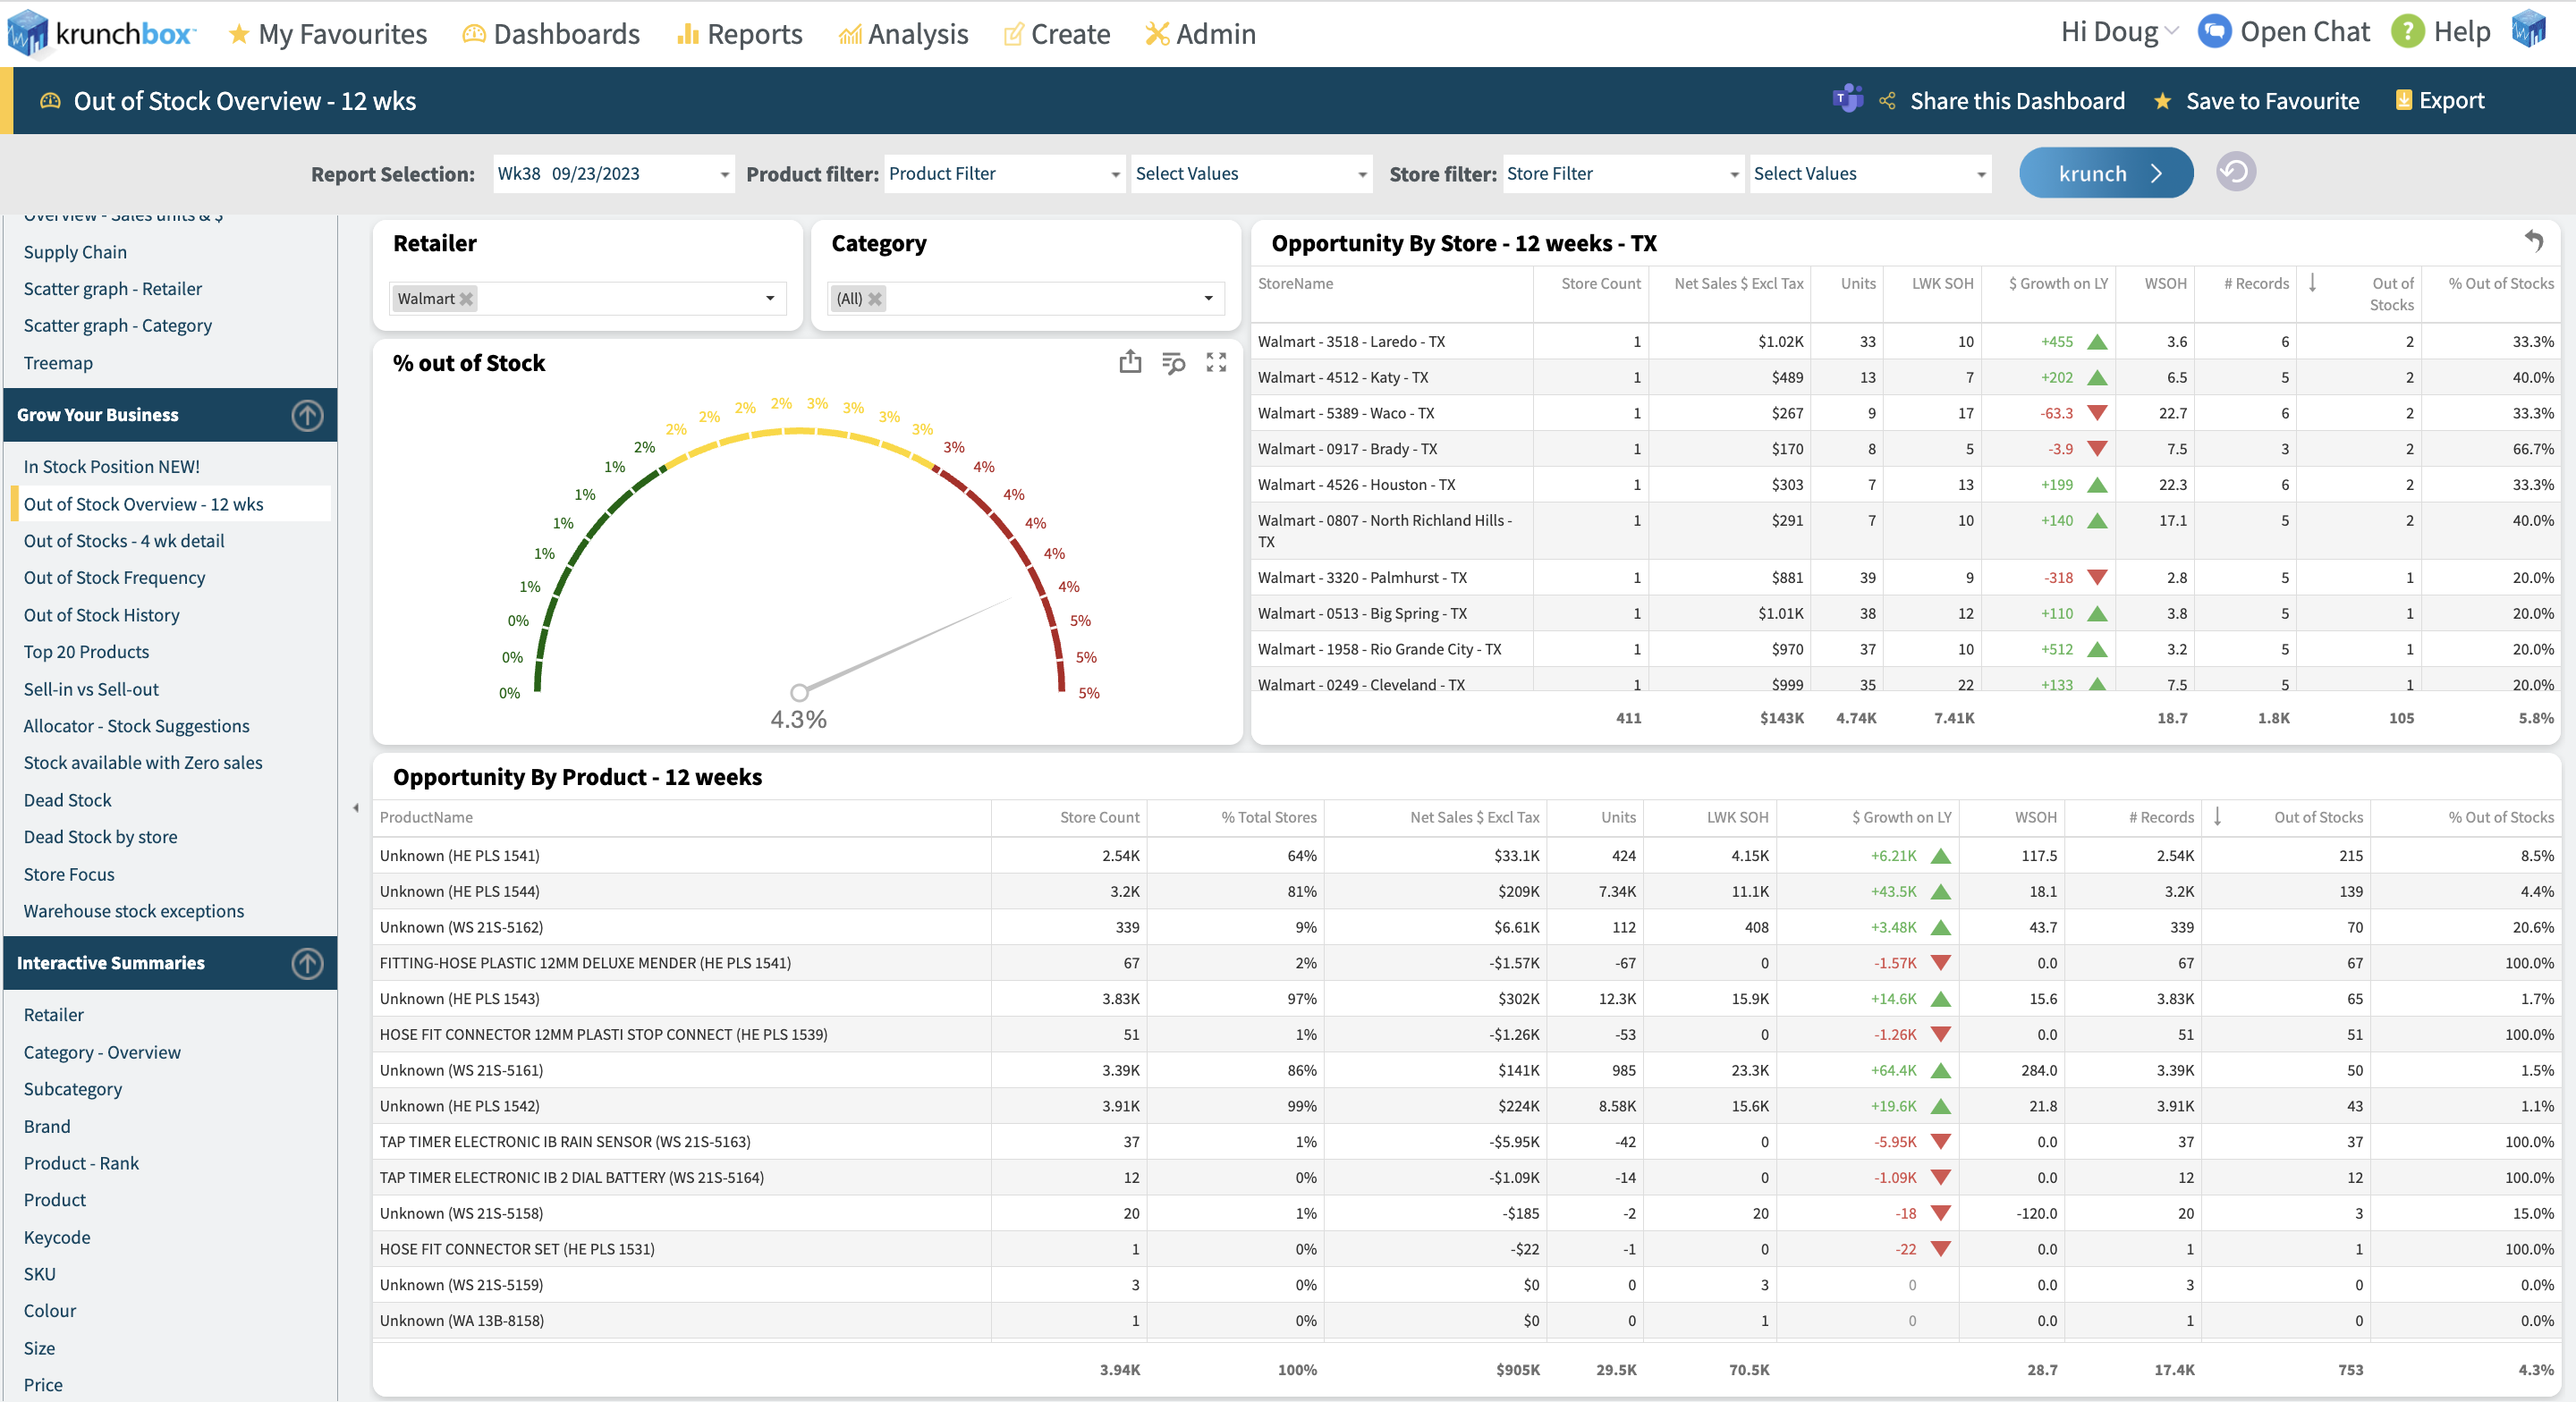2576x1402 pixels.
Task: Click the share nodes icon beside Share this Dashboard
Action: [1887, 100]
